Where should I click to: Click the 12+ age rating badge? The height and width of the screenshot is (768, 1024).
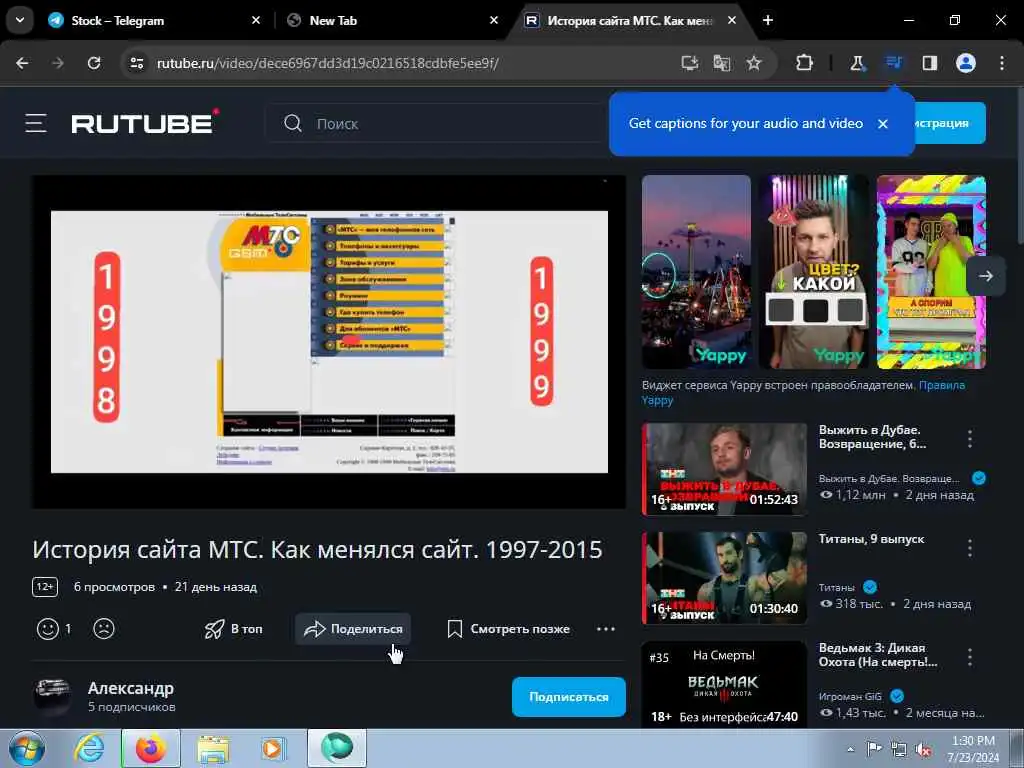pos(45,587)
